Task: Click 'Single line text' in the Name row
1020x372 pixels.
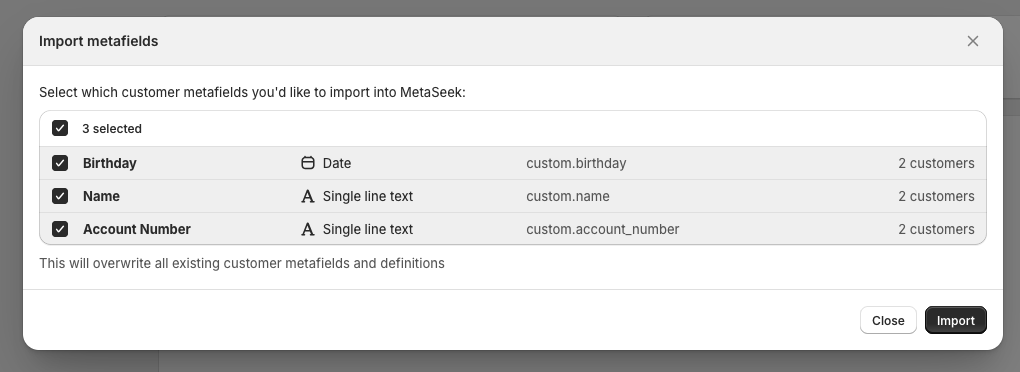Action: tap(368, 196)
